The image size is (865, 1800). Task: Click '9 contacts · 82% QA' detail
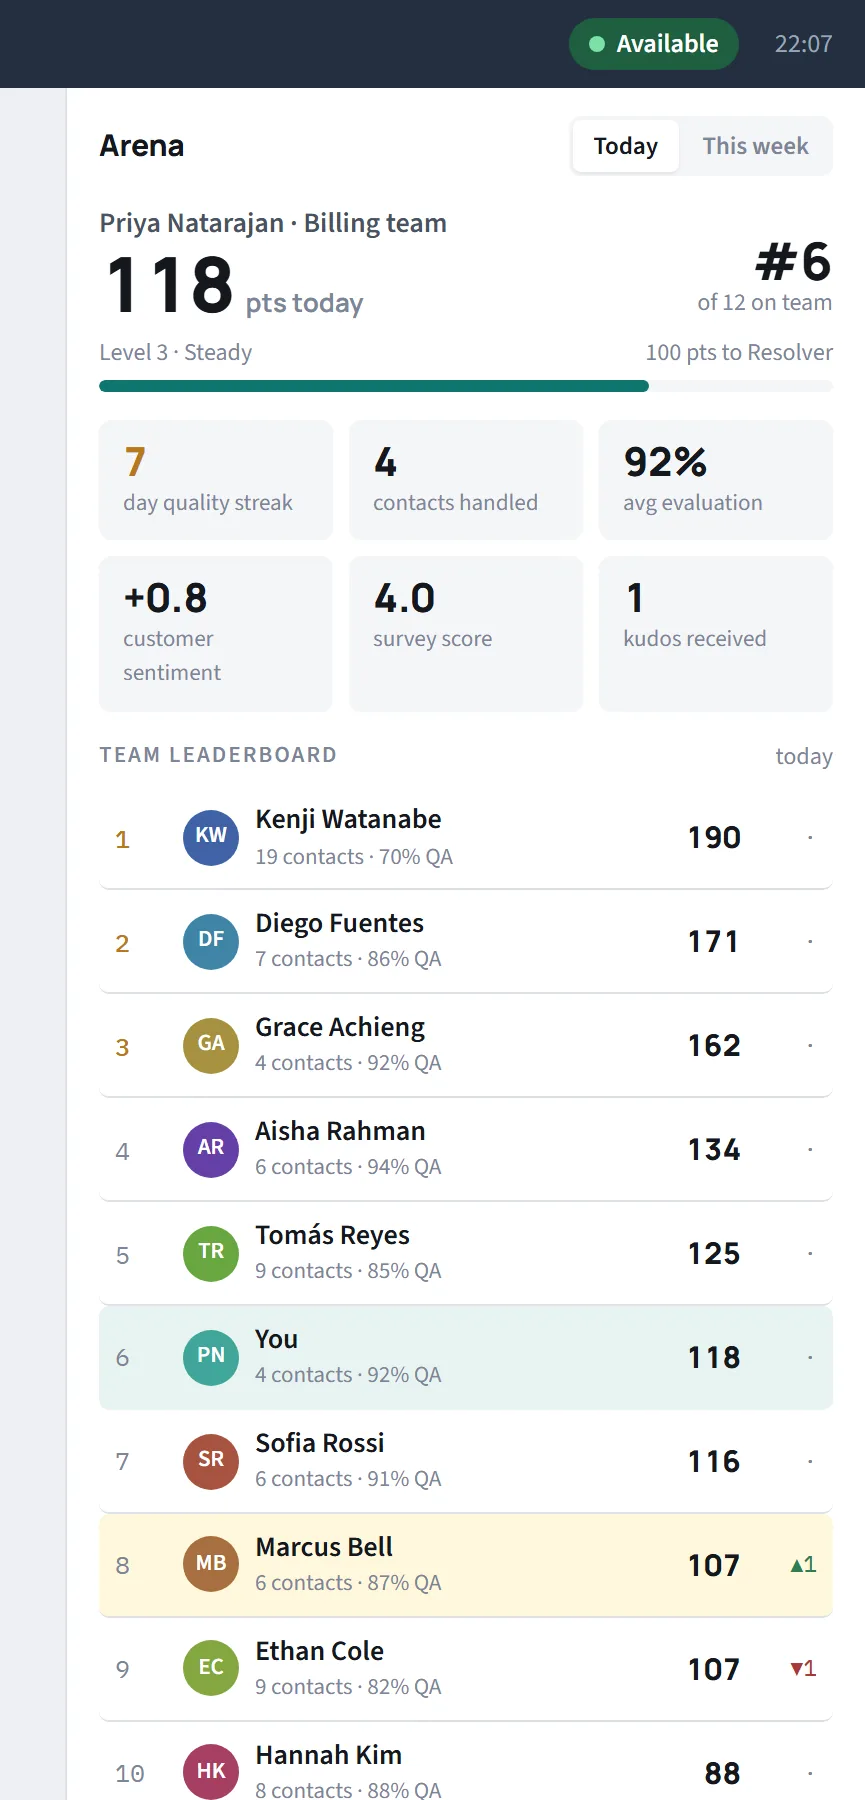click(348, 1687)
